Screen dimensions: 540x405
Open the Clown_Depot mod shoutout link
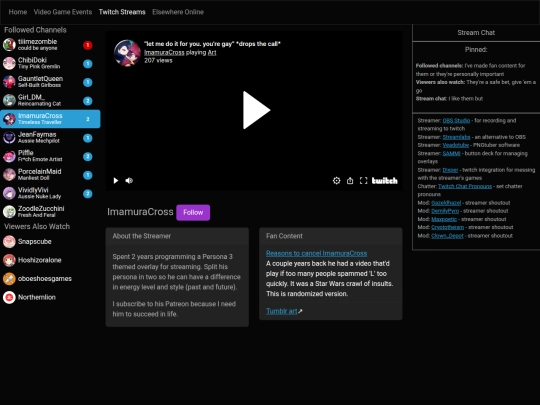[x=447, y=236]
